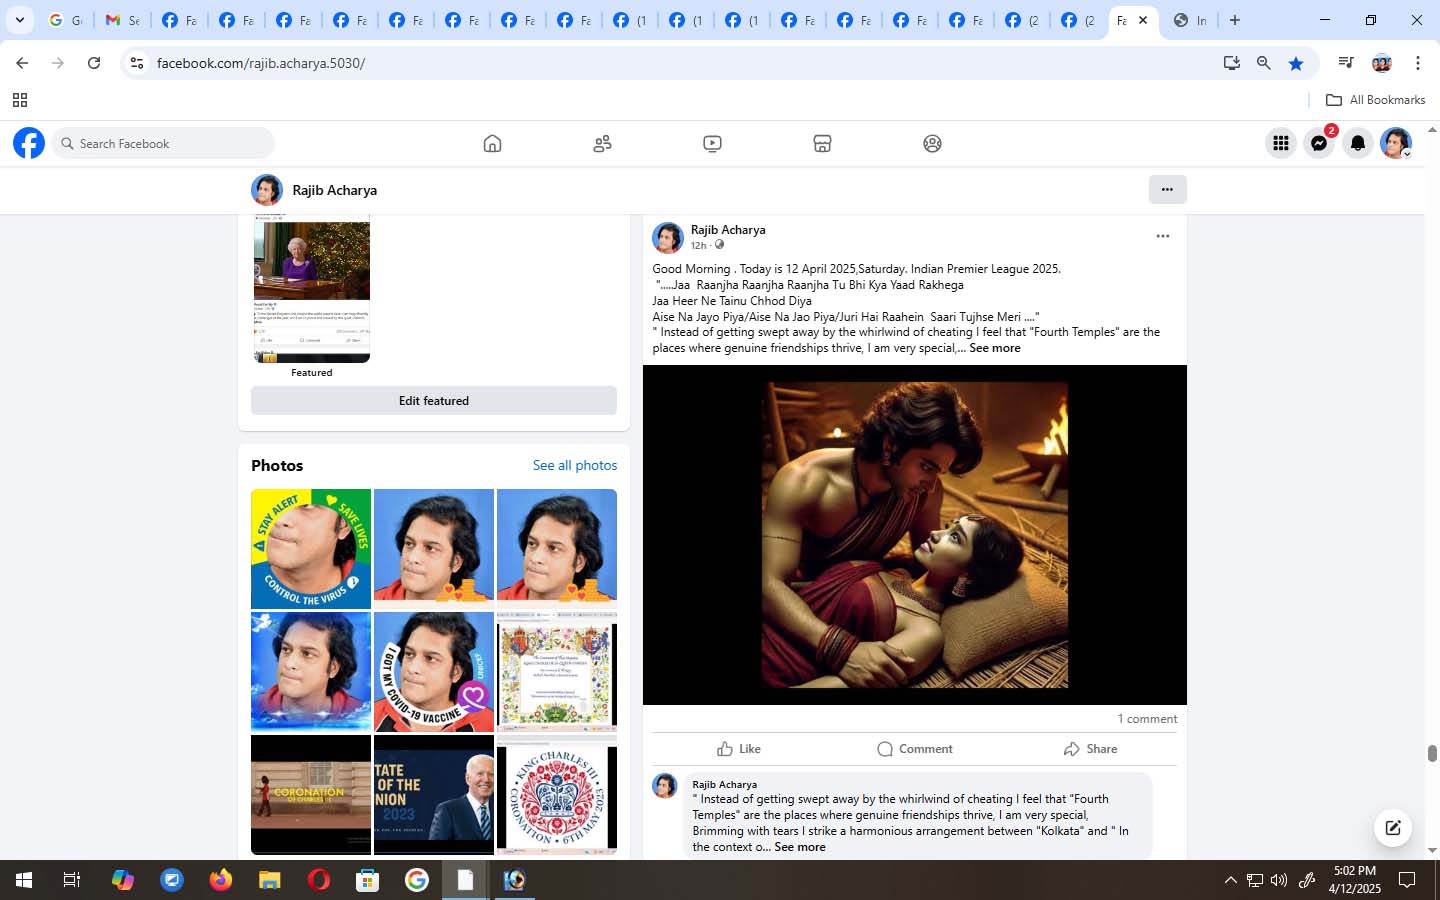The height and width of the screenshot is (900, 1440).
Task: Open the Video (Watch) icon
Action: point(712,144)
